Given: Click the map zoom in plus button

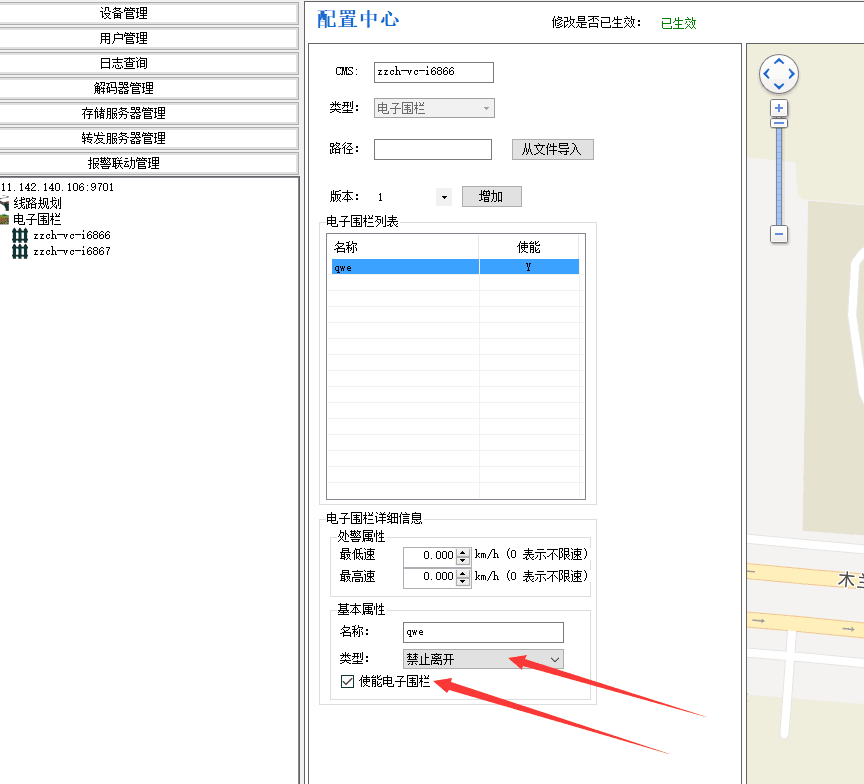Looking at the screenshot, I should 779,108.
